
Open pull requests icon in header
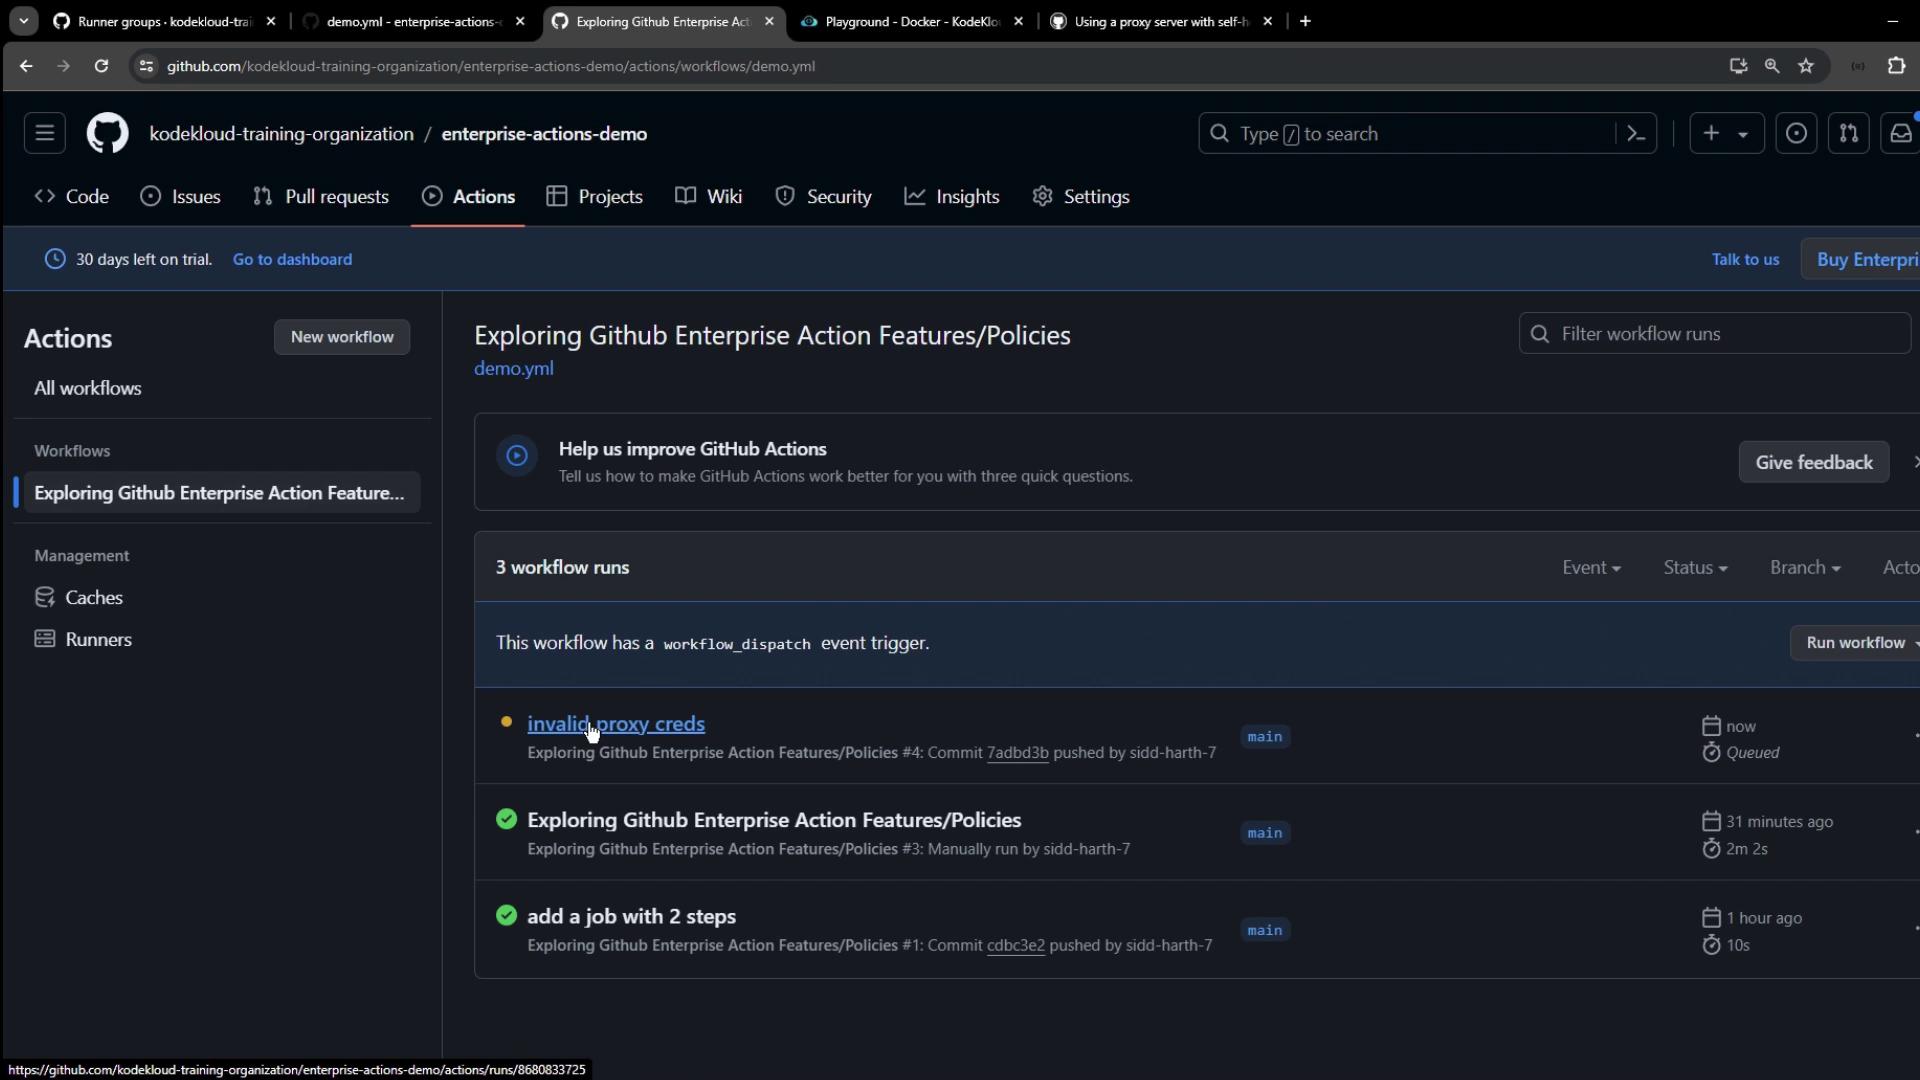1848,133
